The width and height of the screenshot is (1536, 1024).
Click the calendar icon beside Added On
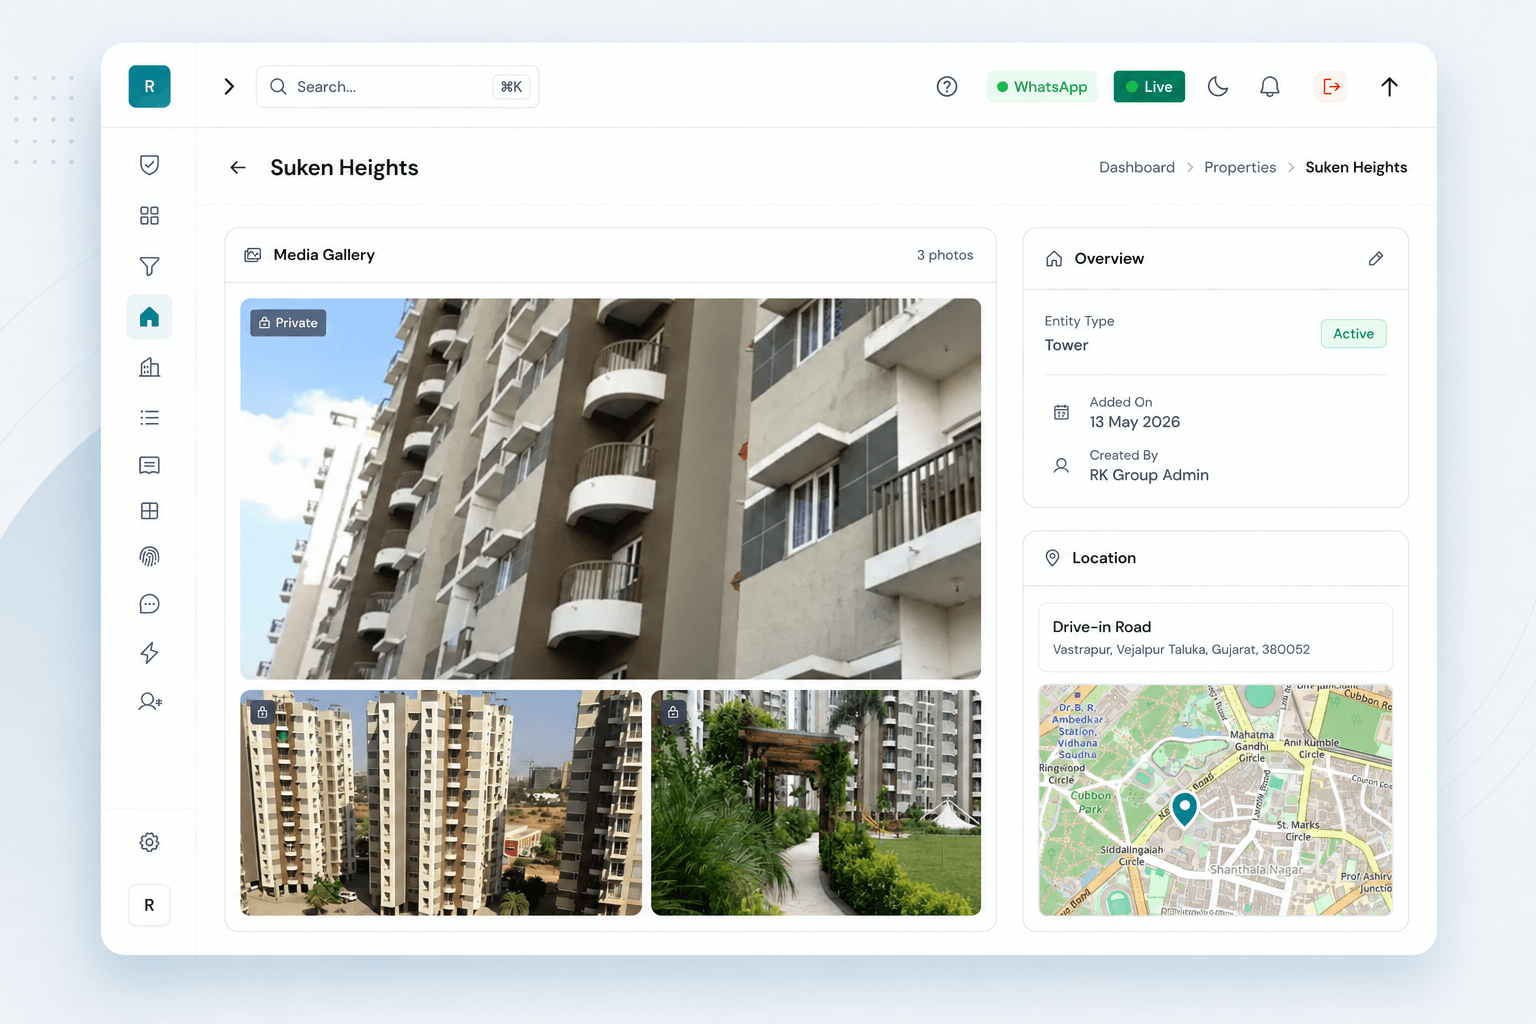(x=1061, y=412)
